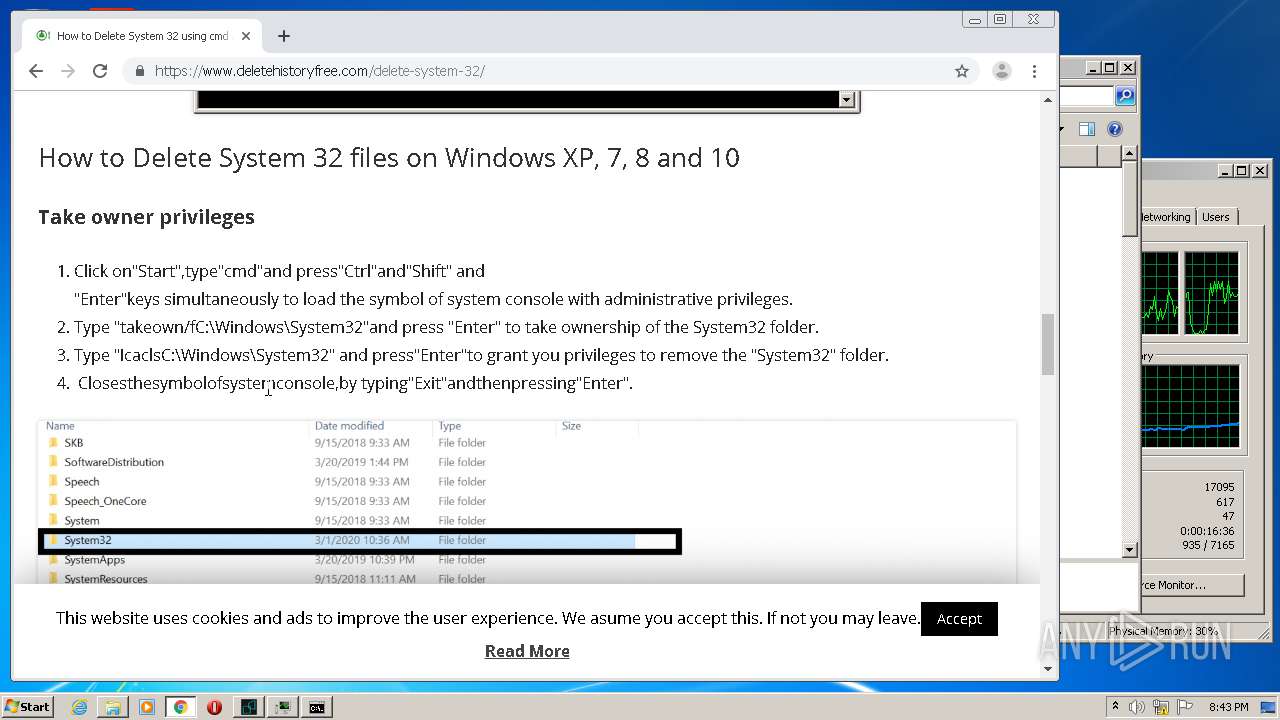Open Chrome's three-dot menu
Viewport: 1280px width, 720px height.
coord(1034,71)
